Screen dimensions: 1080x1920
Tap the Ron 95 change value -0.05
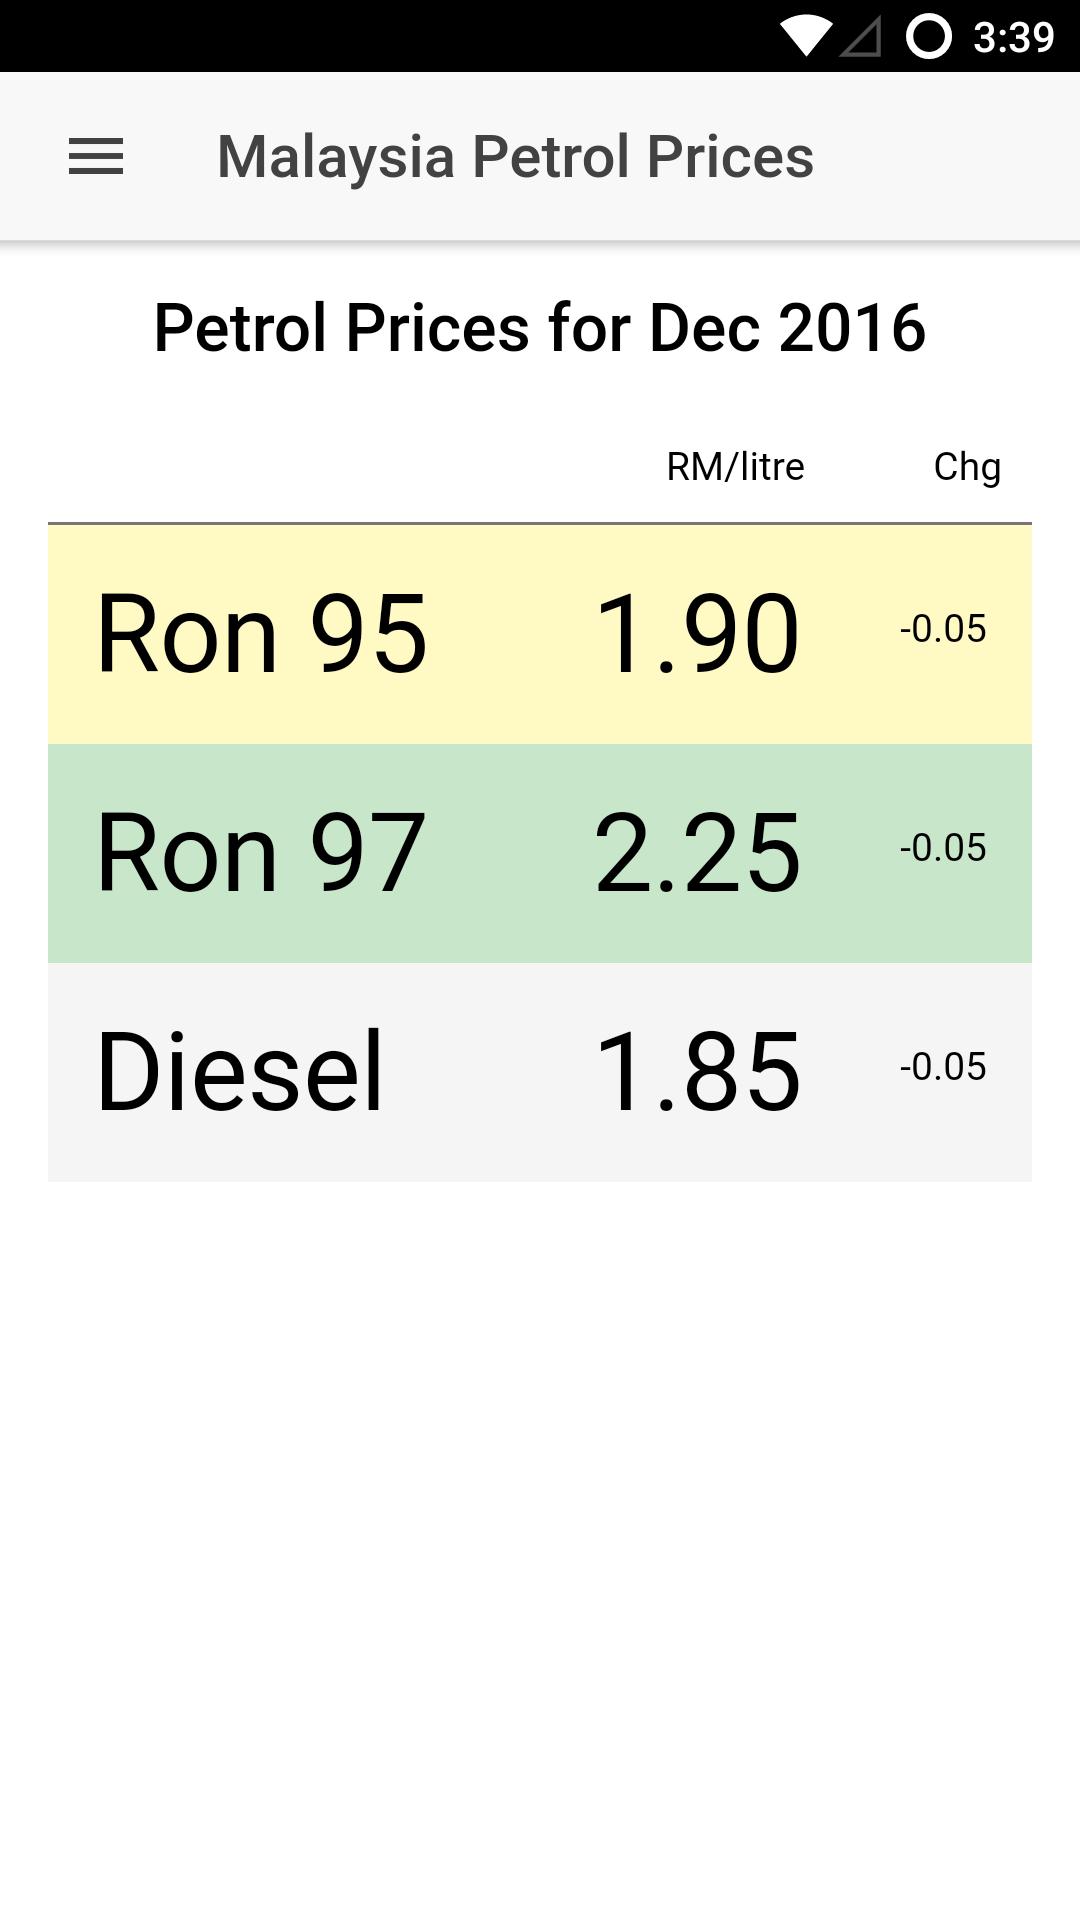pos(943,629)
